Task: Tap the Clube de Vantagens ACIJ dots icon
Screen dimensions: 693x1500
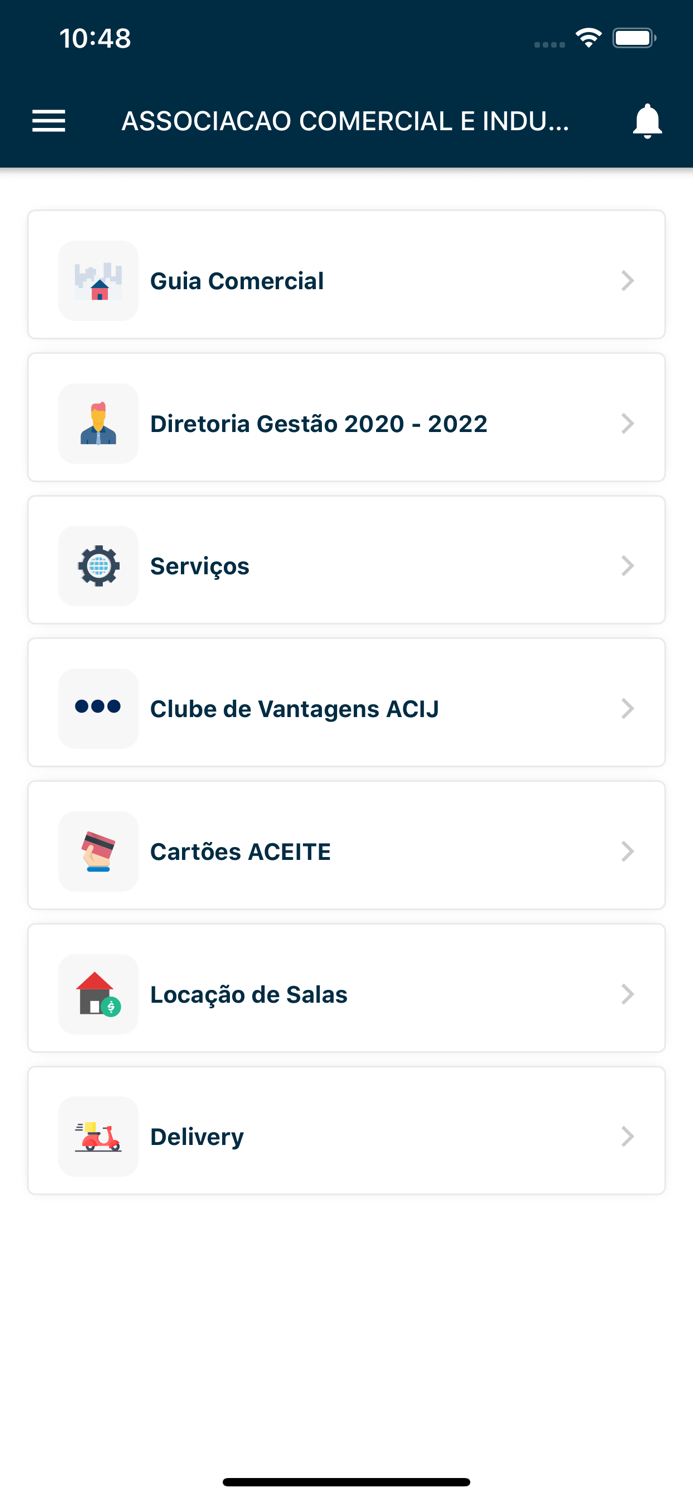Action: click(98, 708)
